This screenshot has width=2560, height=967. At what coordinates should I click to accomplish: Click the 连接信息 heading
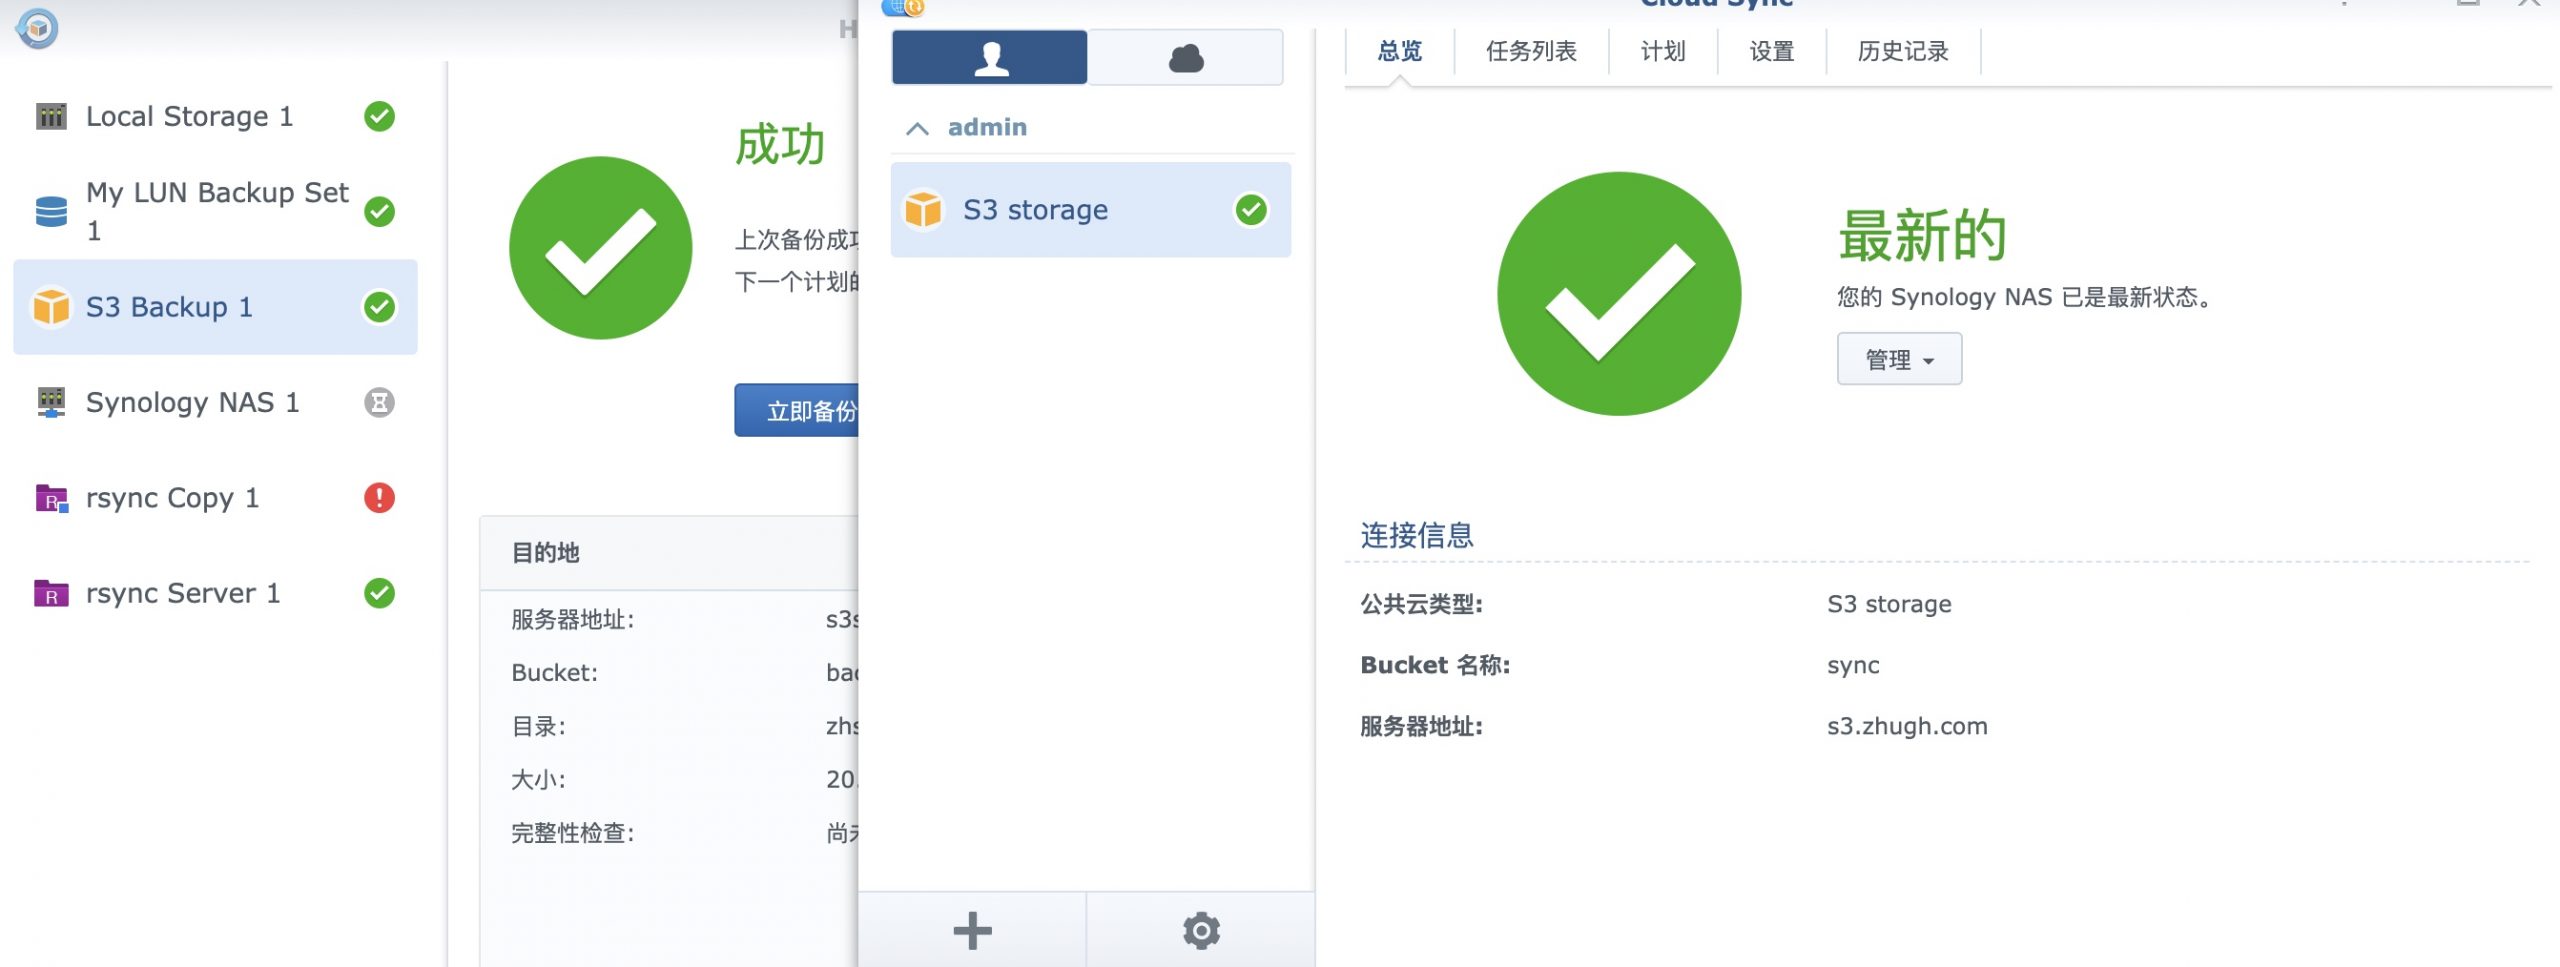[x=1416, y=536]
